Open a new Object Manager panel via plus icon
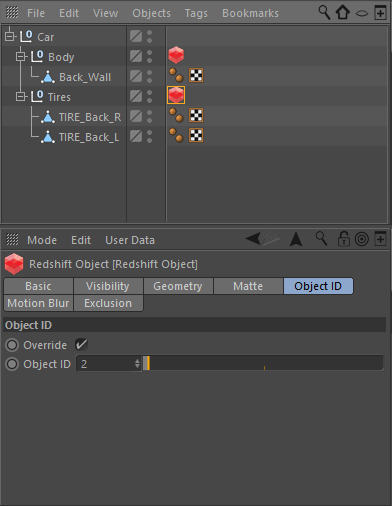This screenshot has width=392, height=506. [380, 13]
